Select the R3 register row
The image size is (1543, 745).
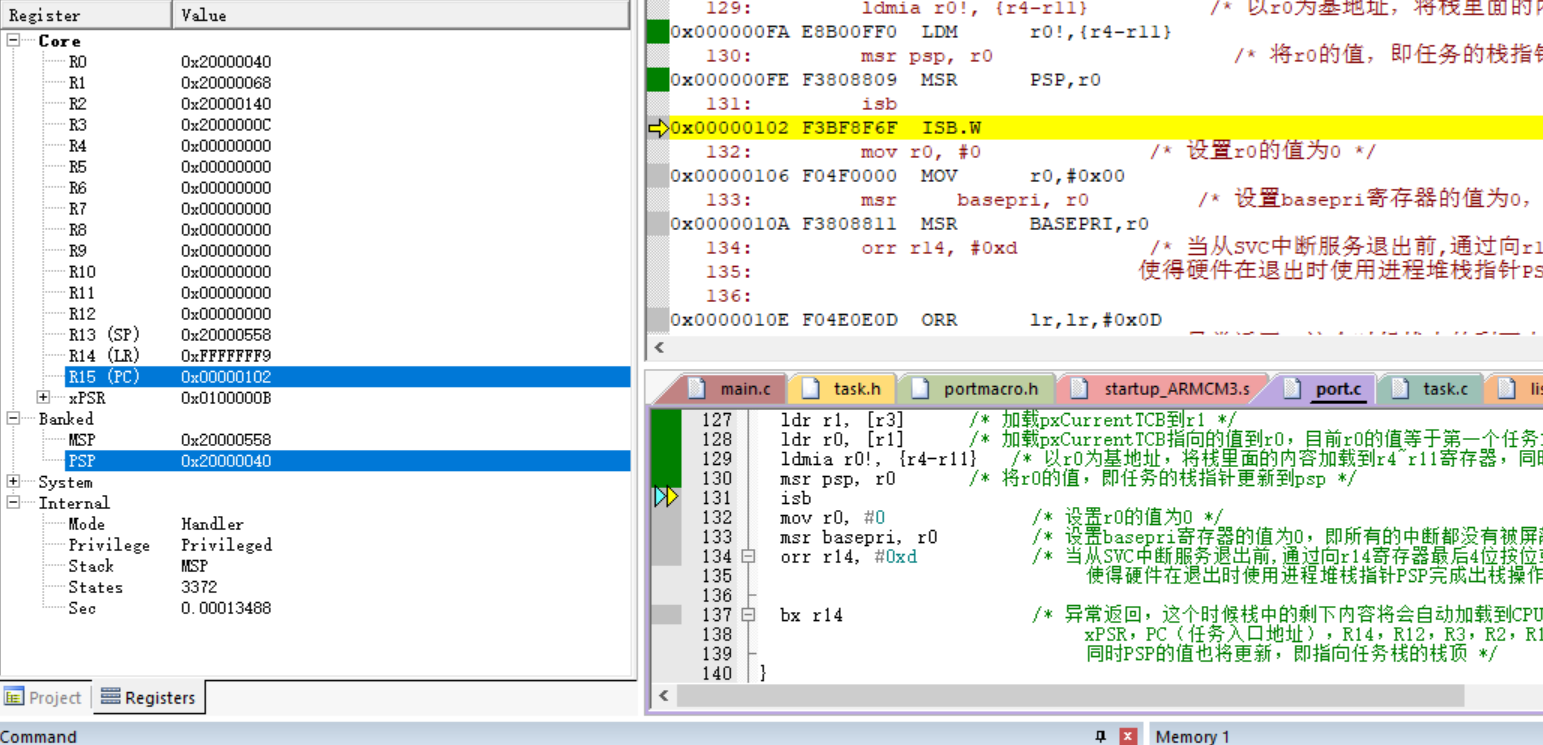pos(316,125)
